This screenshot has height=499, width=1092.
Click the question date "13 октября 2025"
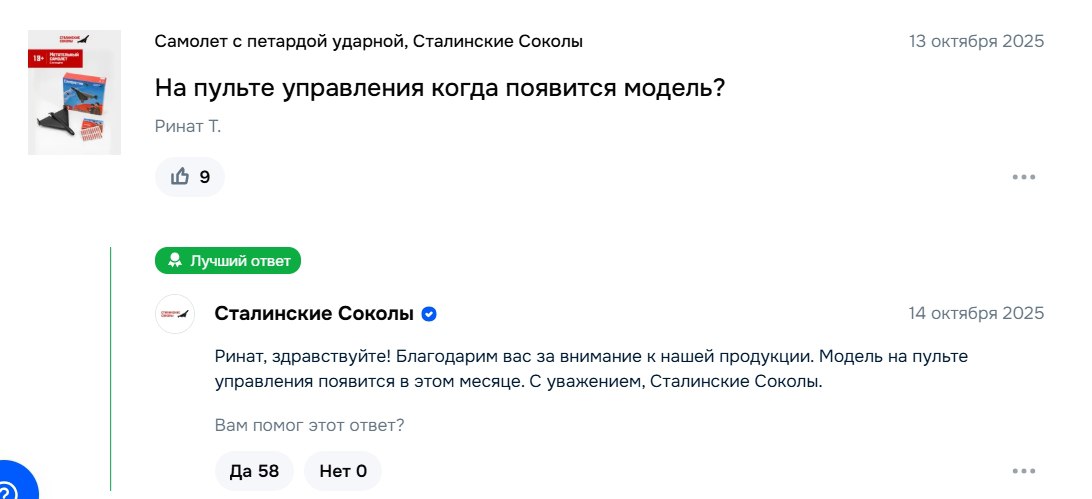976,41
